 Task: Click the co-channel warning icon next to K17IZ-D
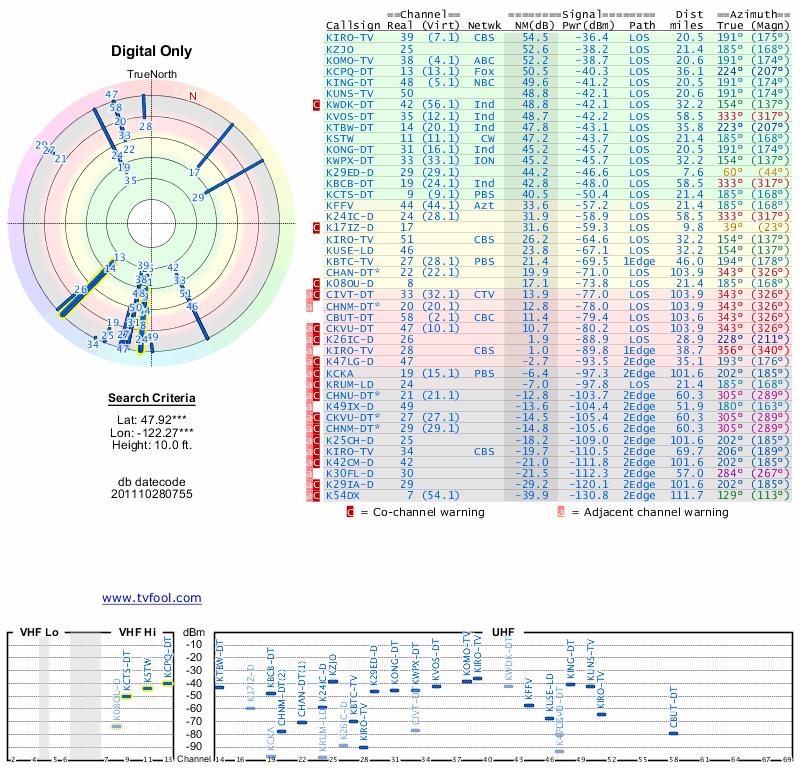pos(317,228)
